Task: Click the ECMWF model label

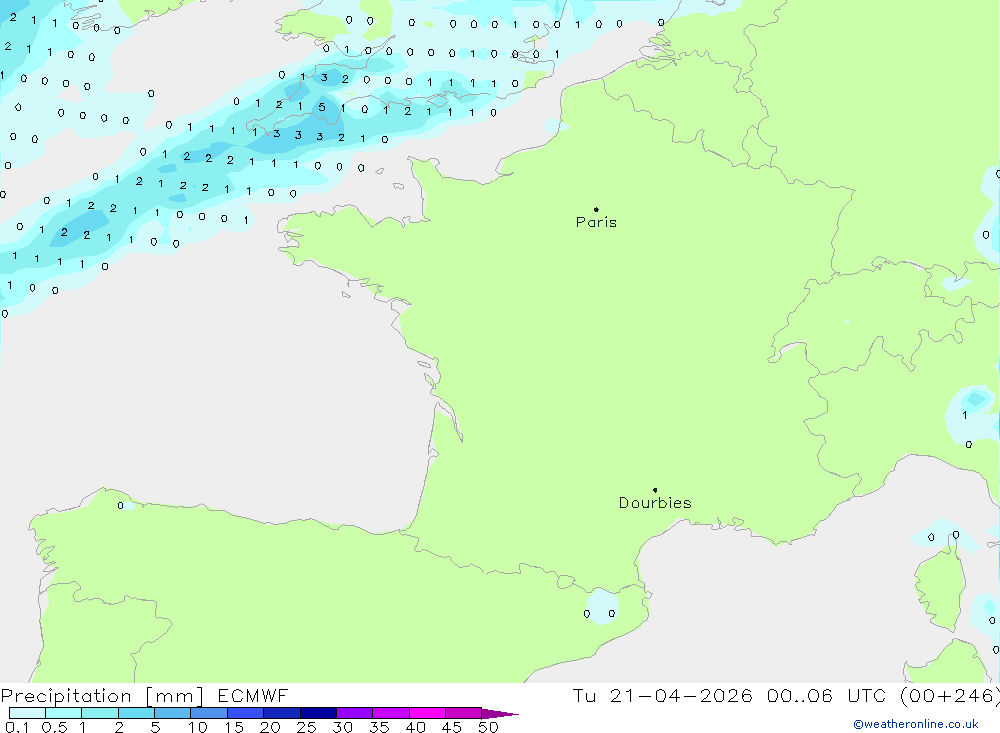Action: tap(253, 695)
